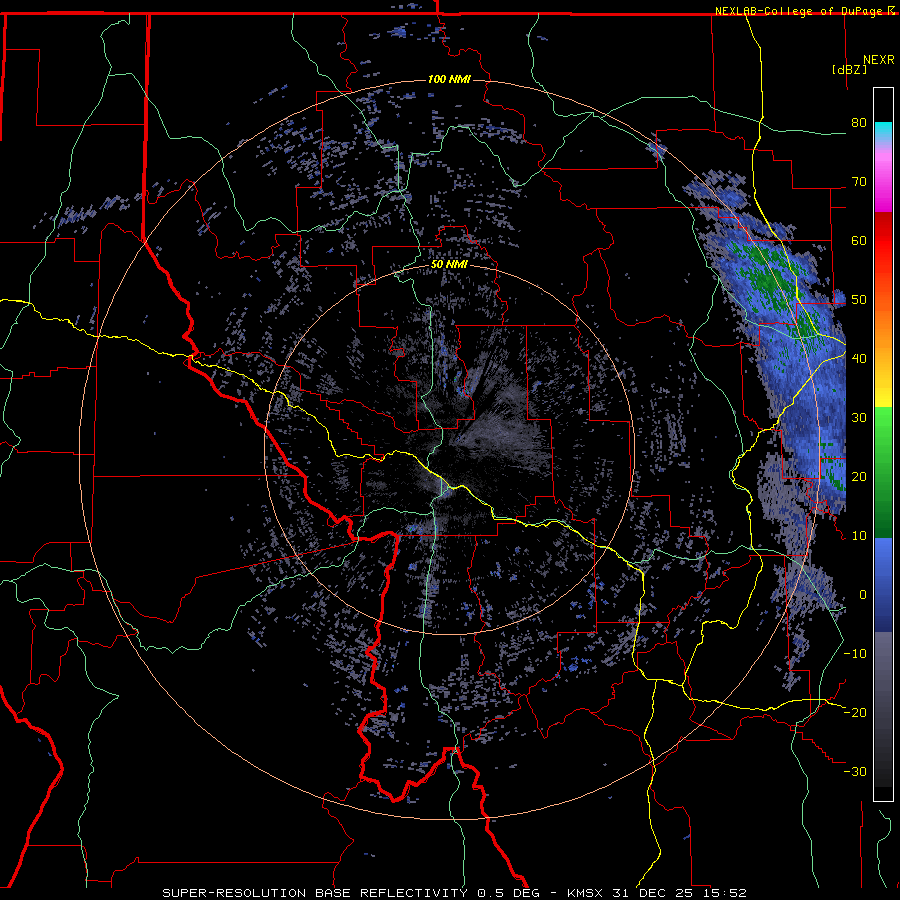This screenshot has width=900, height=900.
Task: Click the -10 dBZ tick label
Action: pos(855,654)
